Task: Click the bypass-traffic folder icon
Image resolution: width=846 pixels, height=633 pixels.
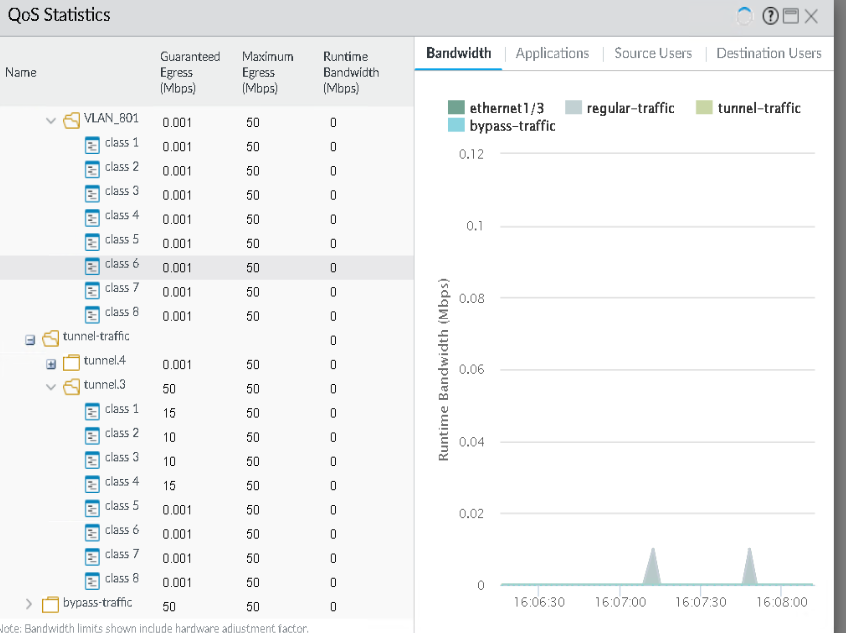Action: 51,604
